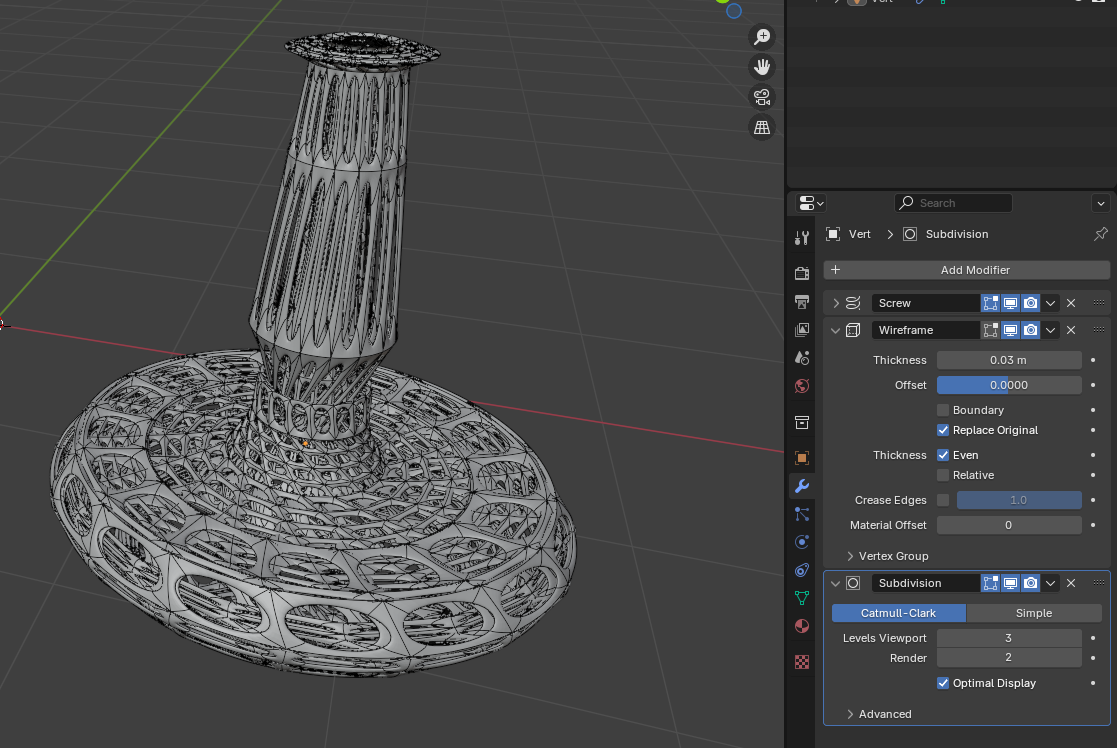Collapse the Wireframe modifier panel

836,331
